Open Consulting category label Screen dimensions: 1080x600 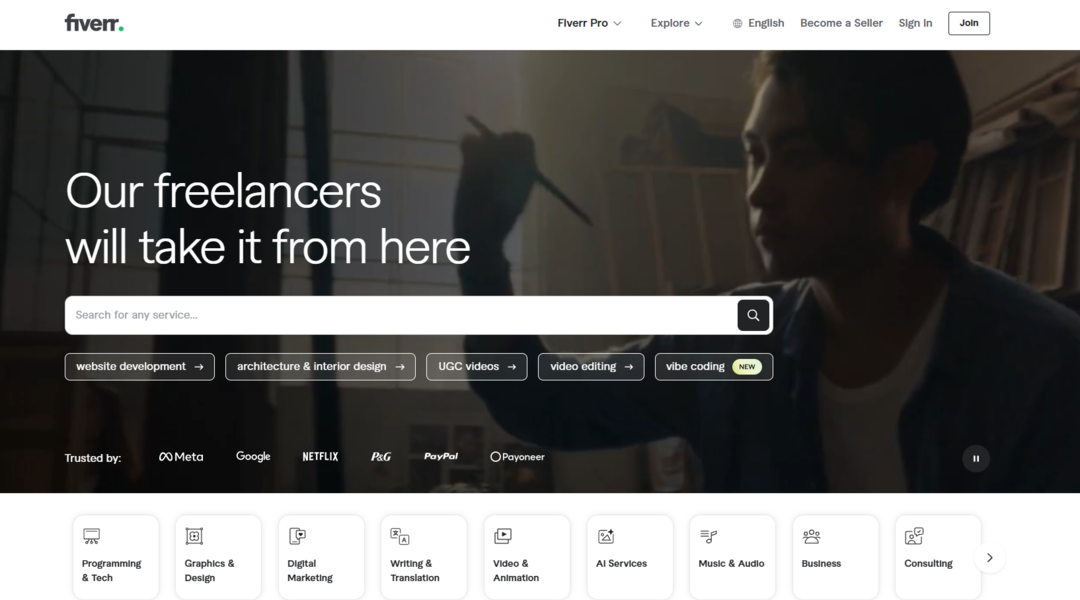coord(928,563)
